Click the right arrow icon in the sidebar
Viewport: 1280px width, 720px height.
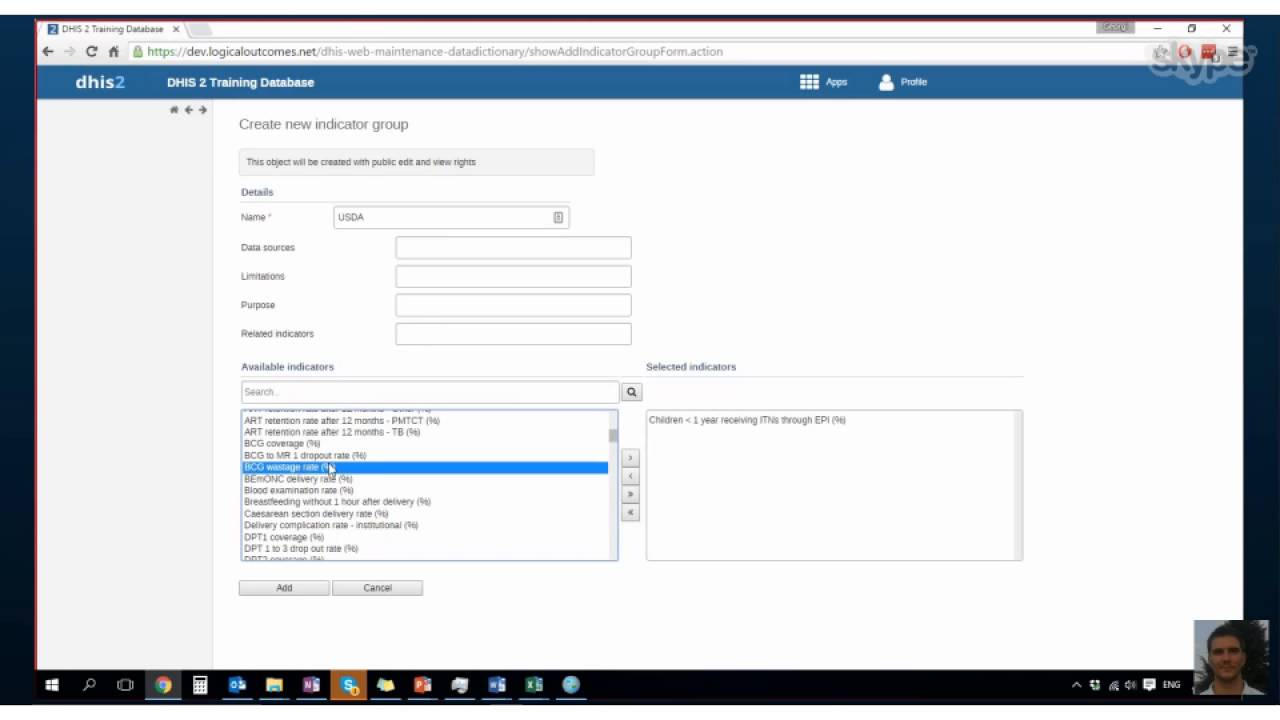tap(202, 110)
